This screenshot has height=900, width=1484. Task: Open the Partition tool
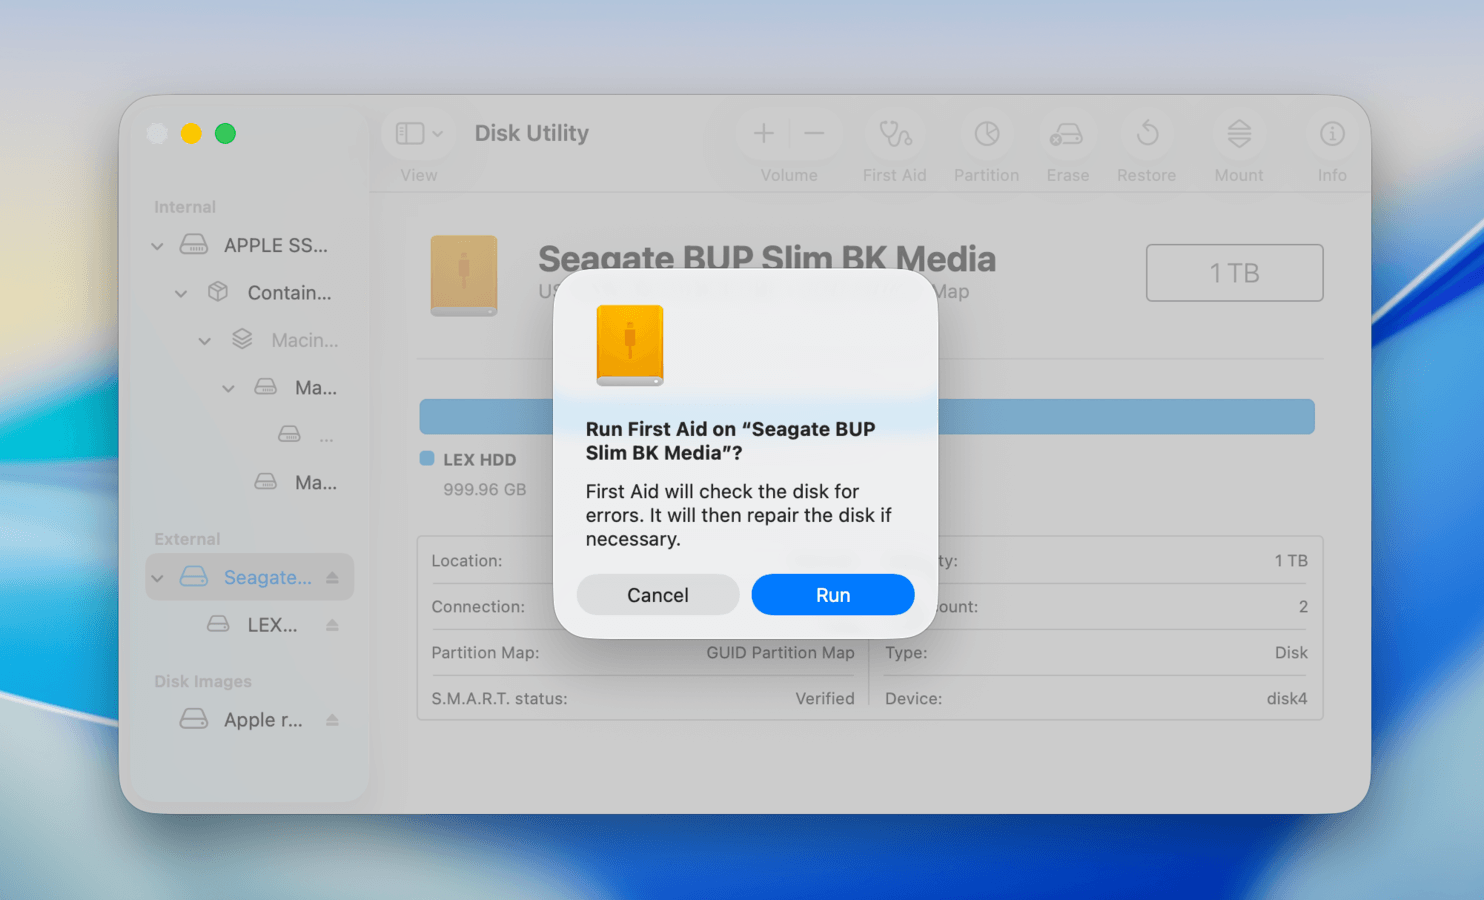(x=986, y=135)
